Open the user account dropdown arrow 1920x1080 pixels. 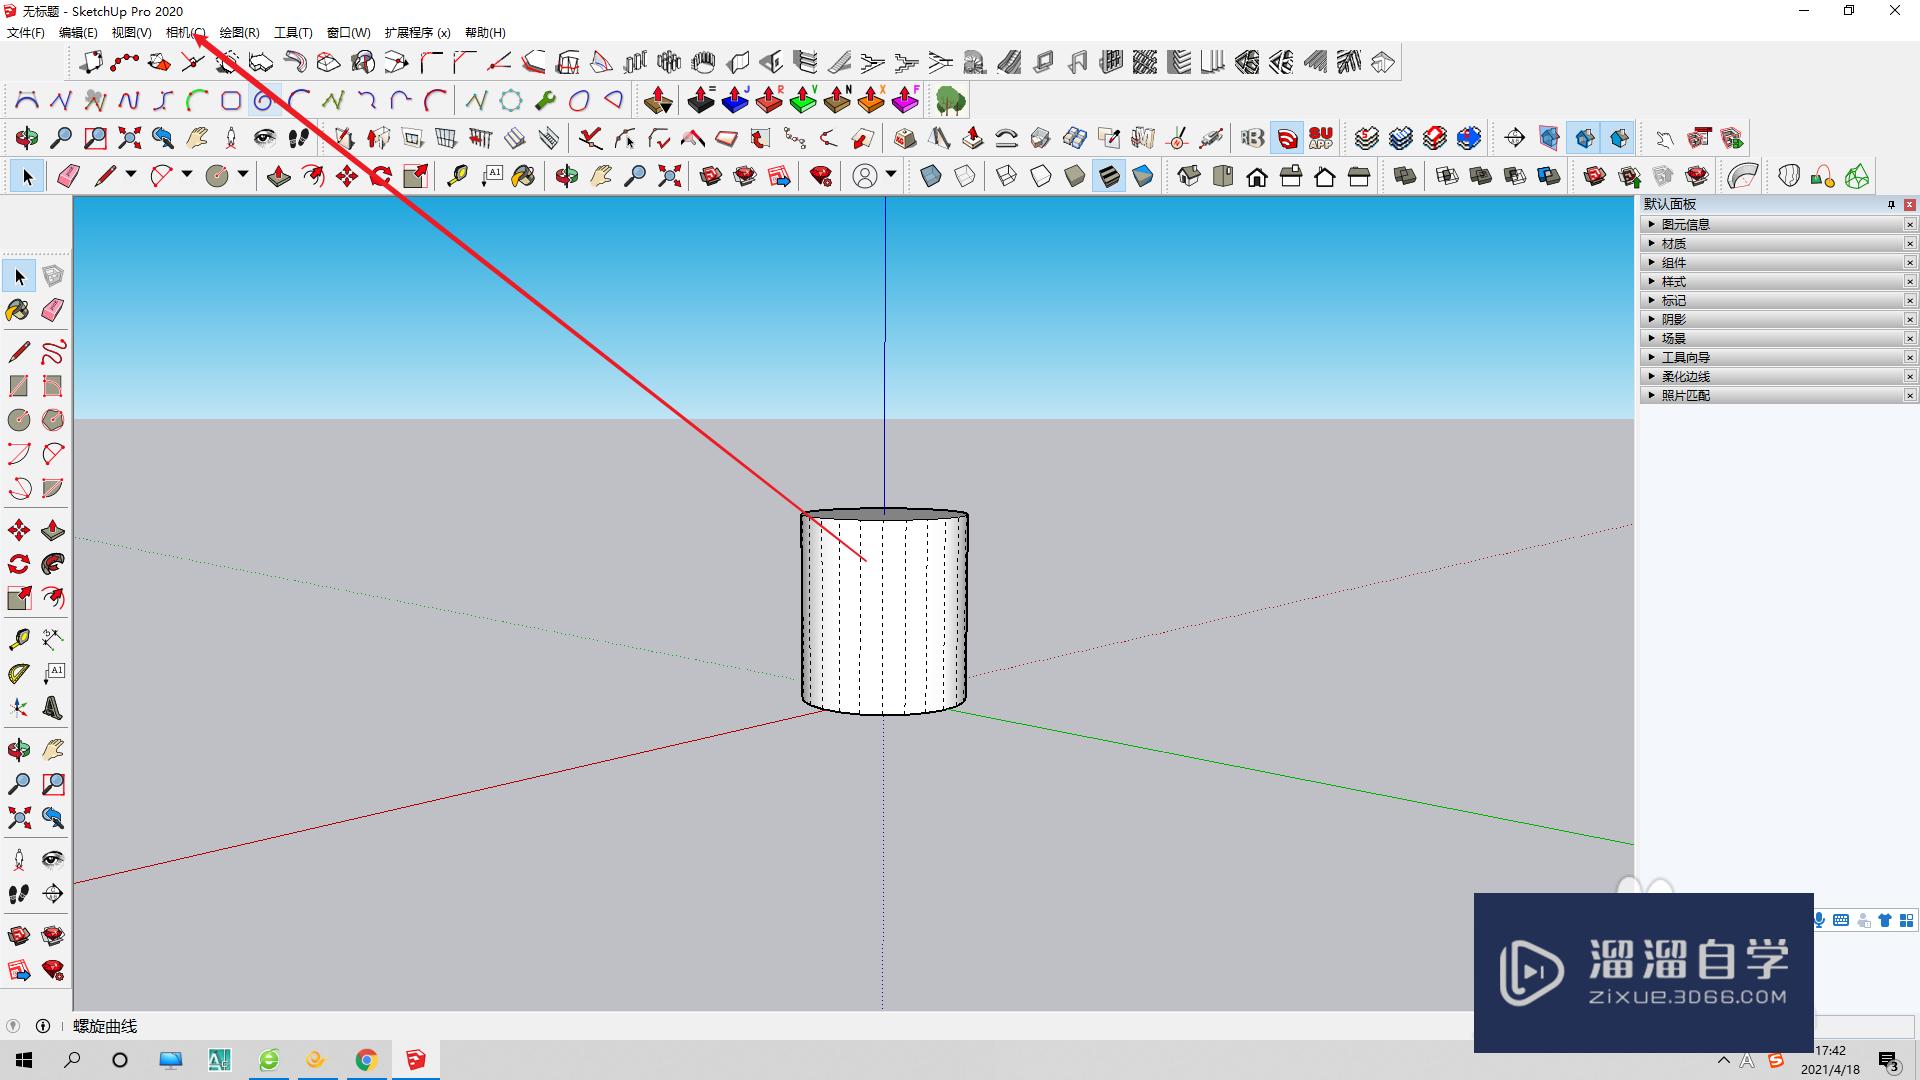[x=891, y=176]
